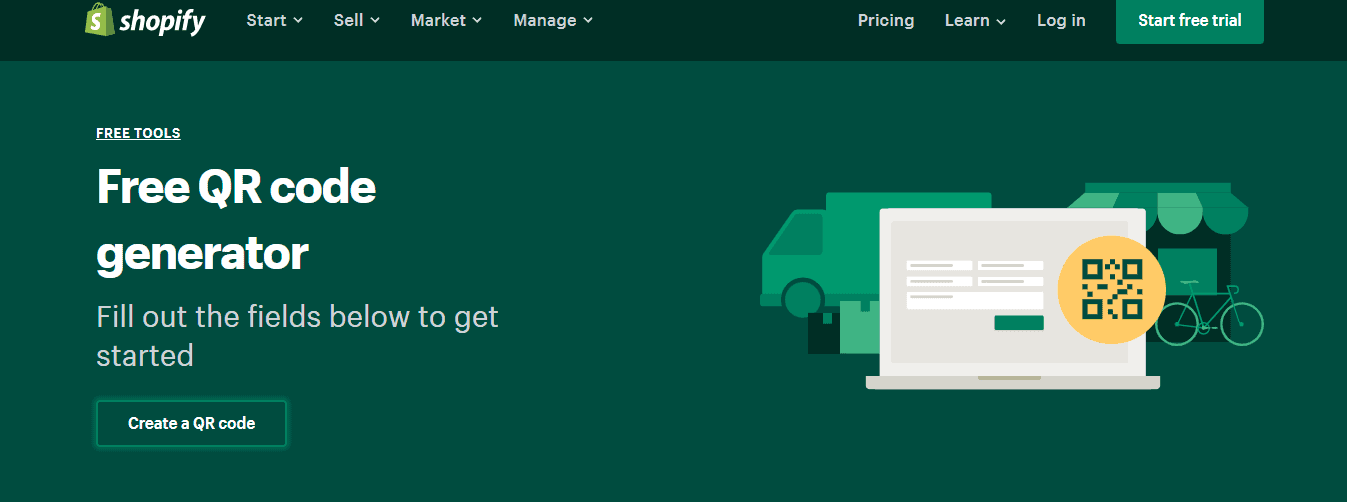1347x502 pixels.
Task: Click the shopify wordmark text
Action: [x=162, y=21]
